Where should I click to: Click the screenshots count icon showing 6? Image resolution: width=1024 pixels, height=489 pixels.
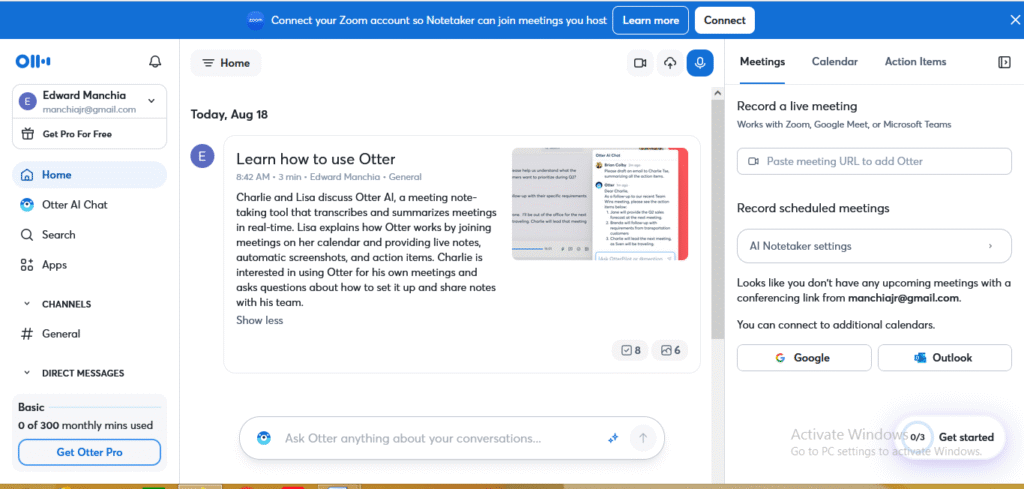(670, 350)
